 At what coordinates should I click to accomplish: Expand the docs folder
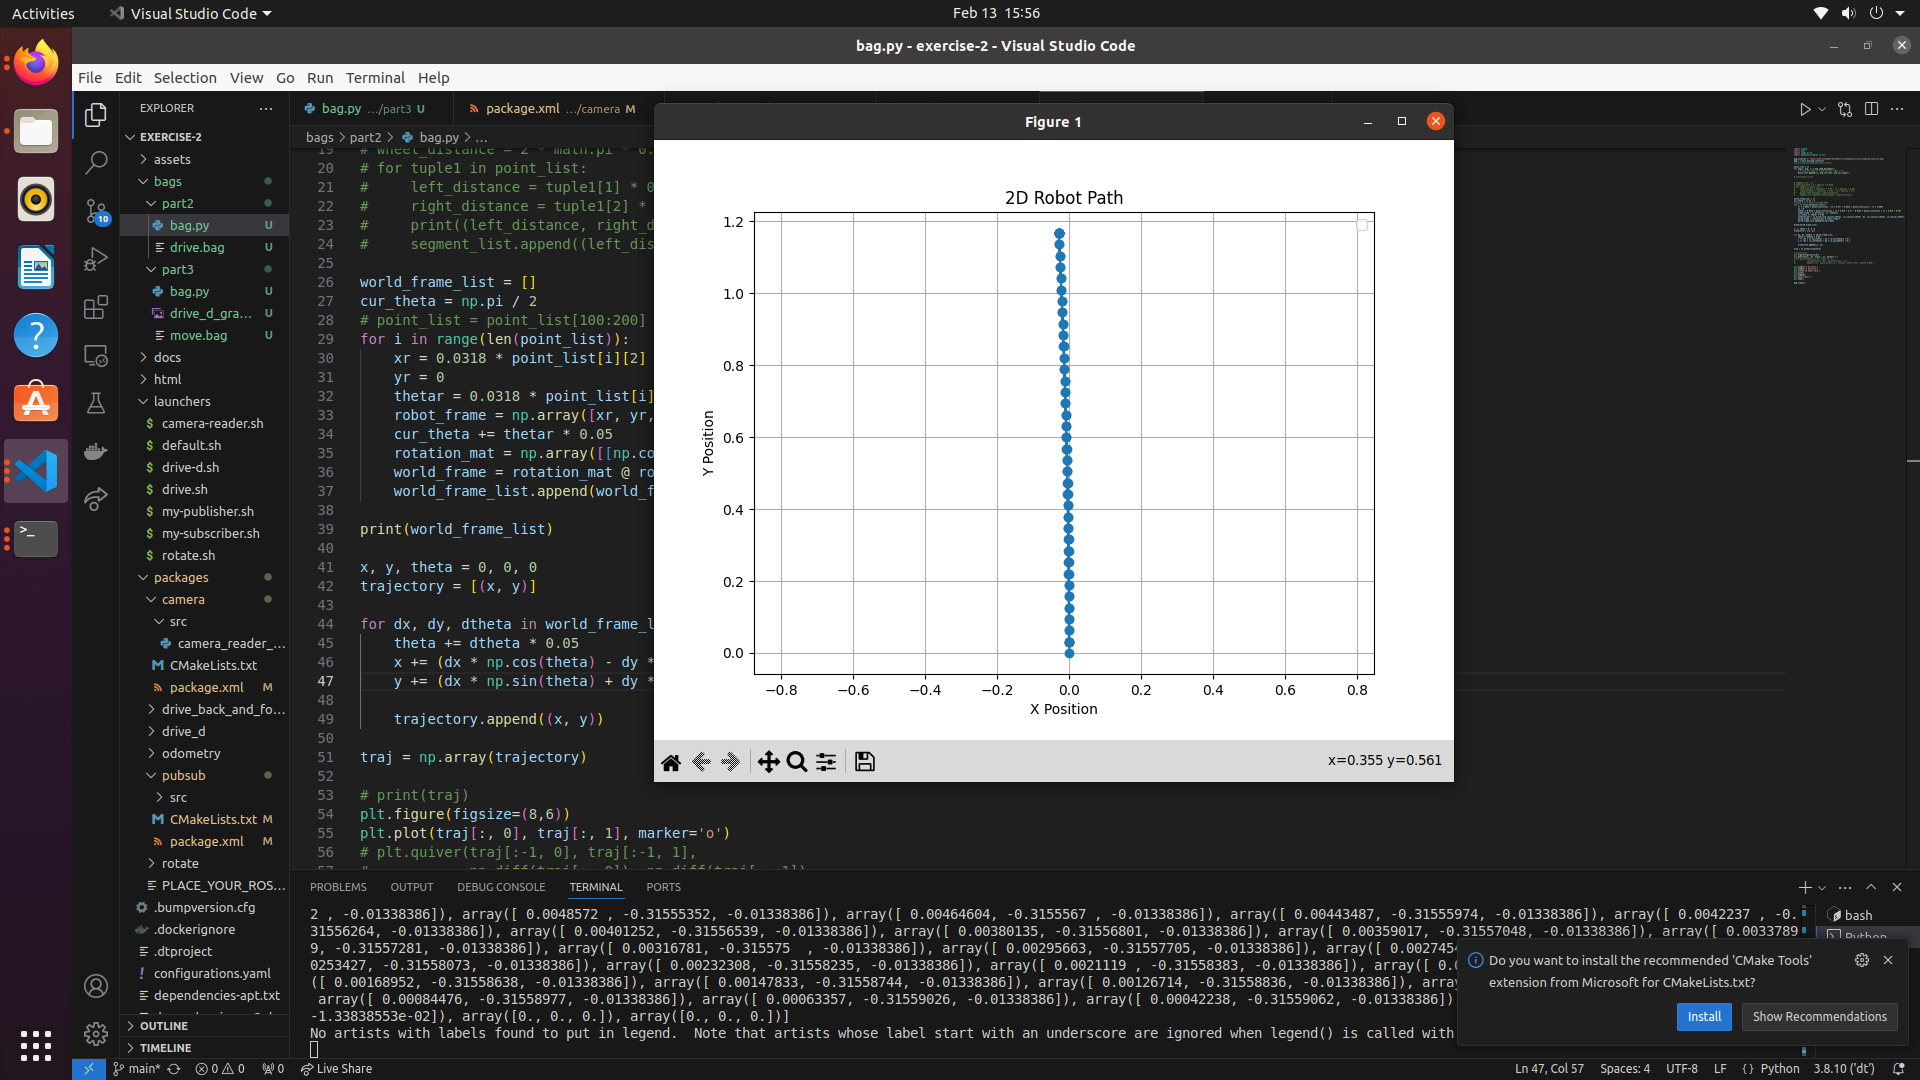coord(167,357)
